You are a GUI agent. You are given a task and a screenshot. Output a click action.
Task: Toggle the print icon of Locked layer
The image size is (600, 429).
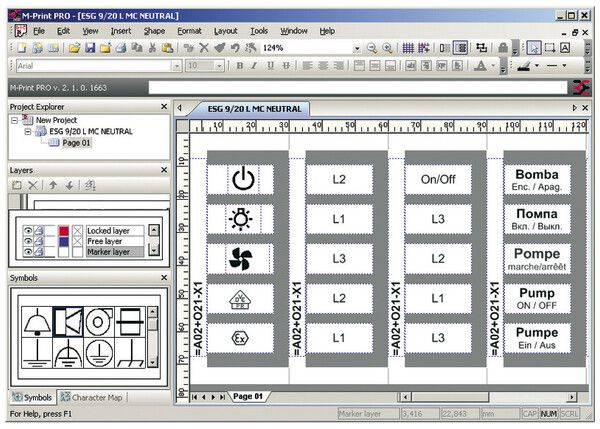[39, 231]
